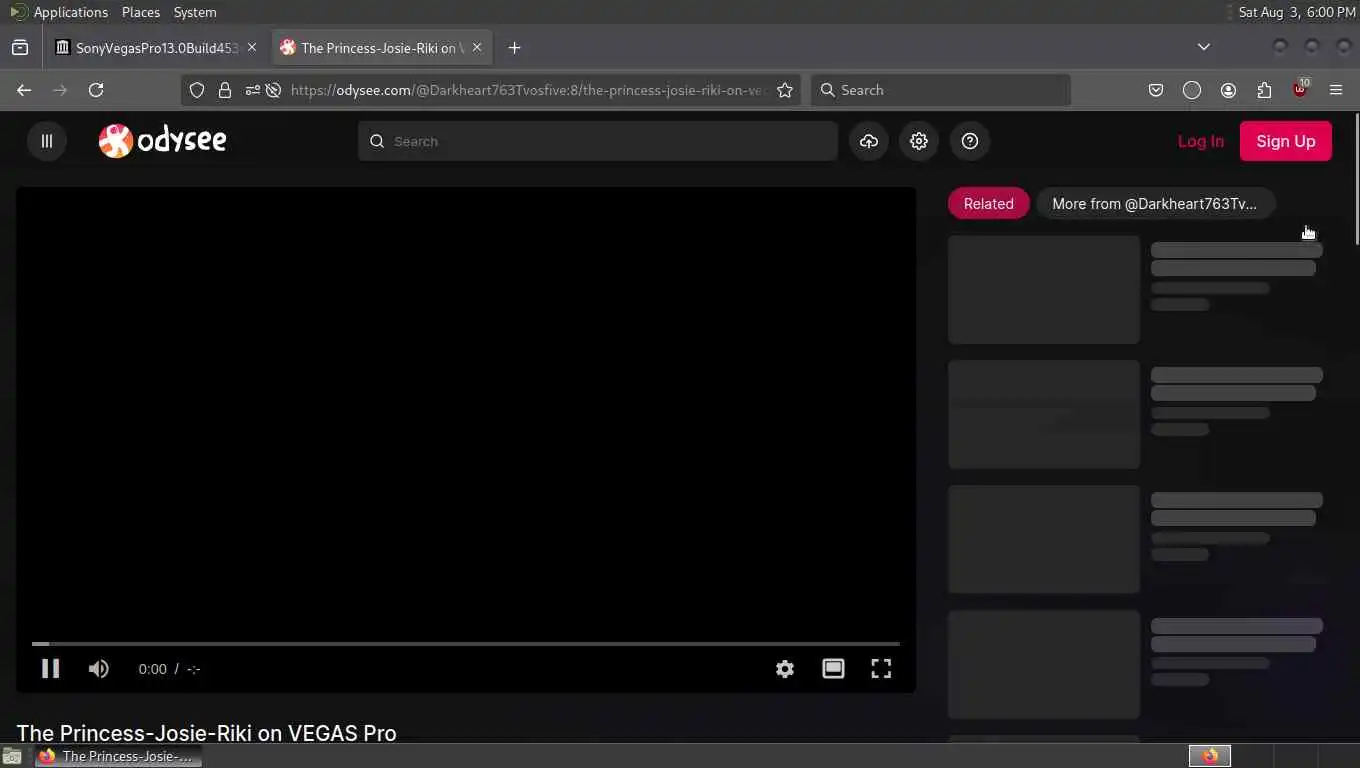The image size is (1360, 768).
Task: Close The Princess-Josie-Riki tab
Action: point(477,48)
